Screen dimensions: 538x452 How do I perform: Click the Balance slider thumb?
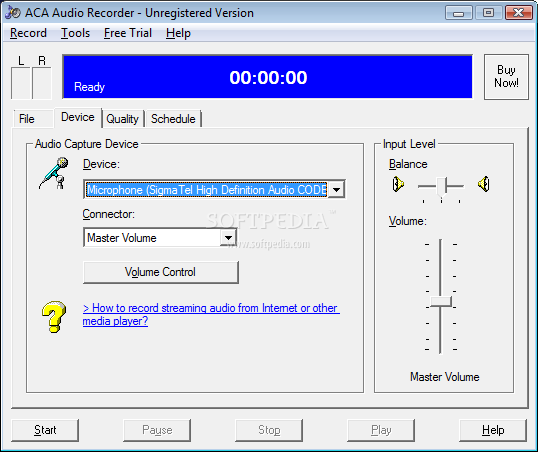(x=442, y=187)
